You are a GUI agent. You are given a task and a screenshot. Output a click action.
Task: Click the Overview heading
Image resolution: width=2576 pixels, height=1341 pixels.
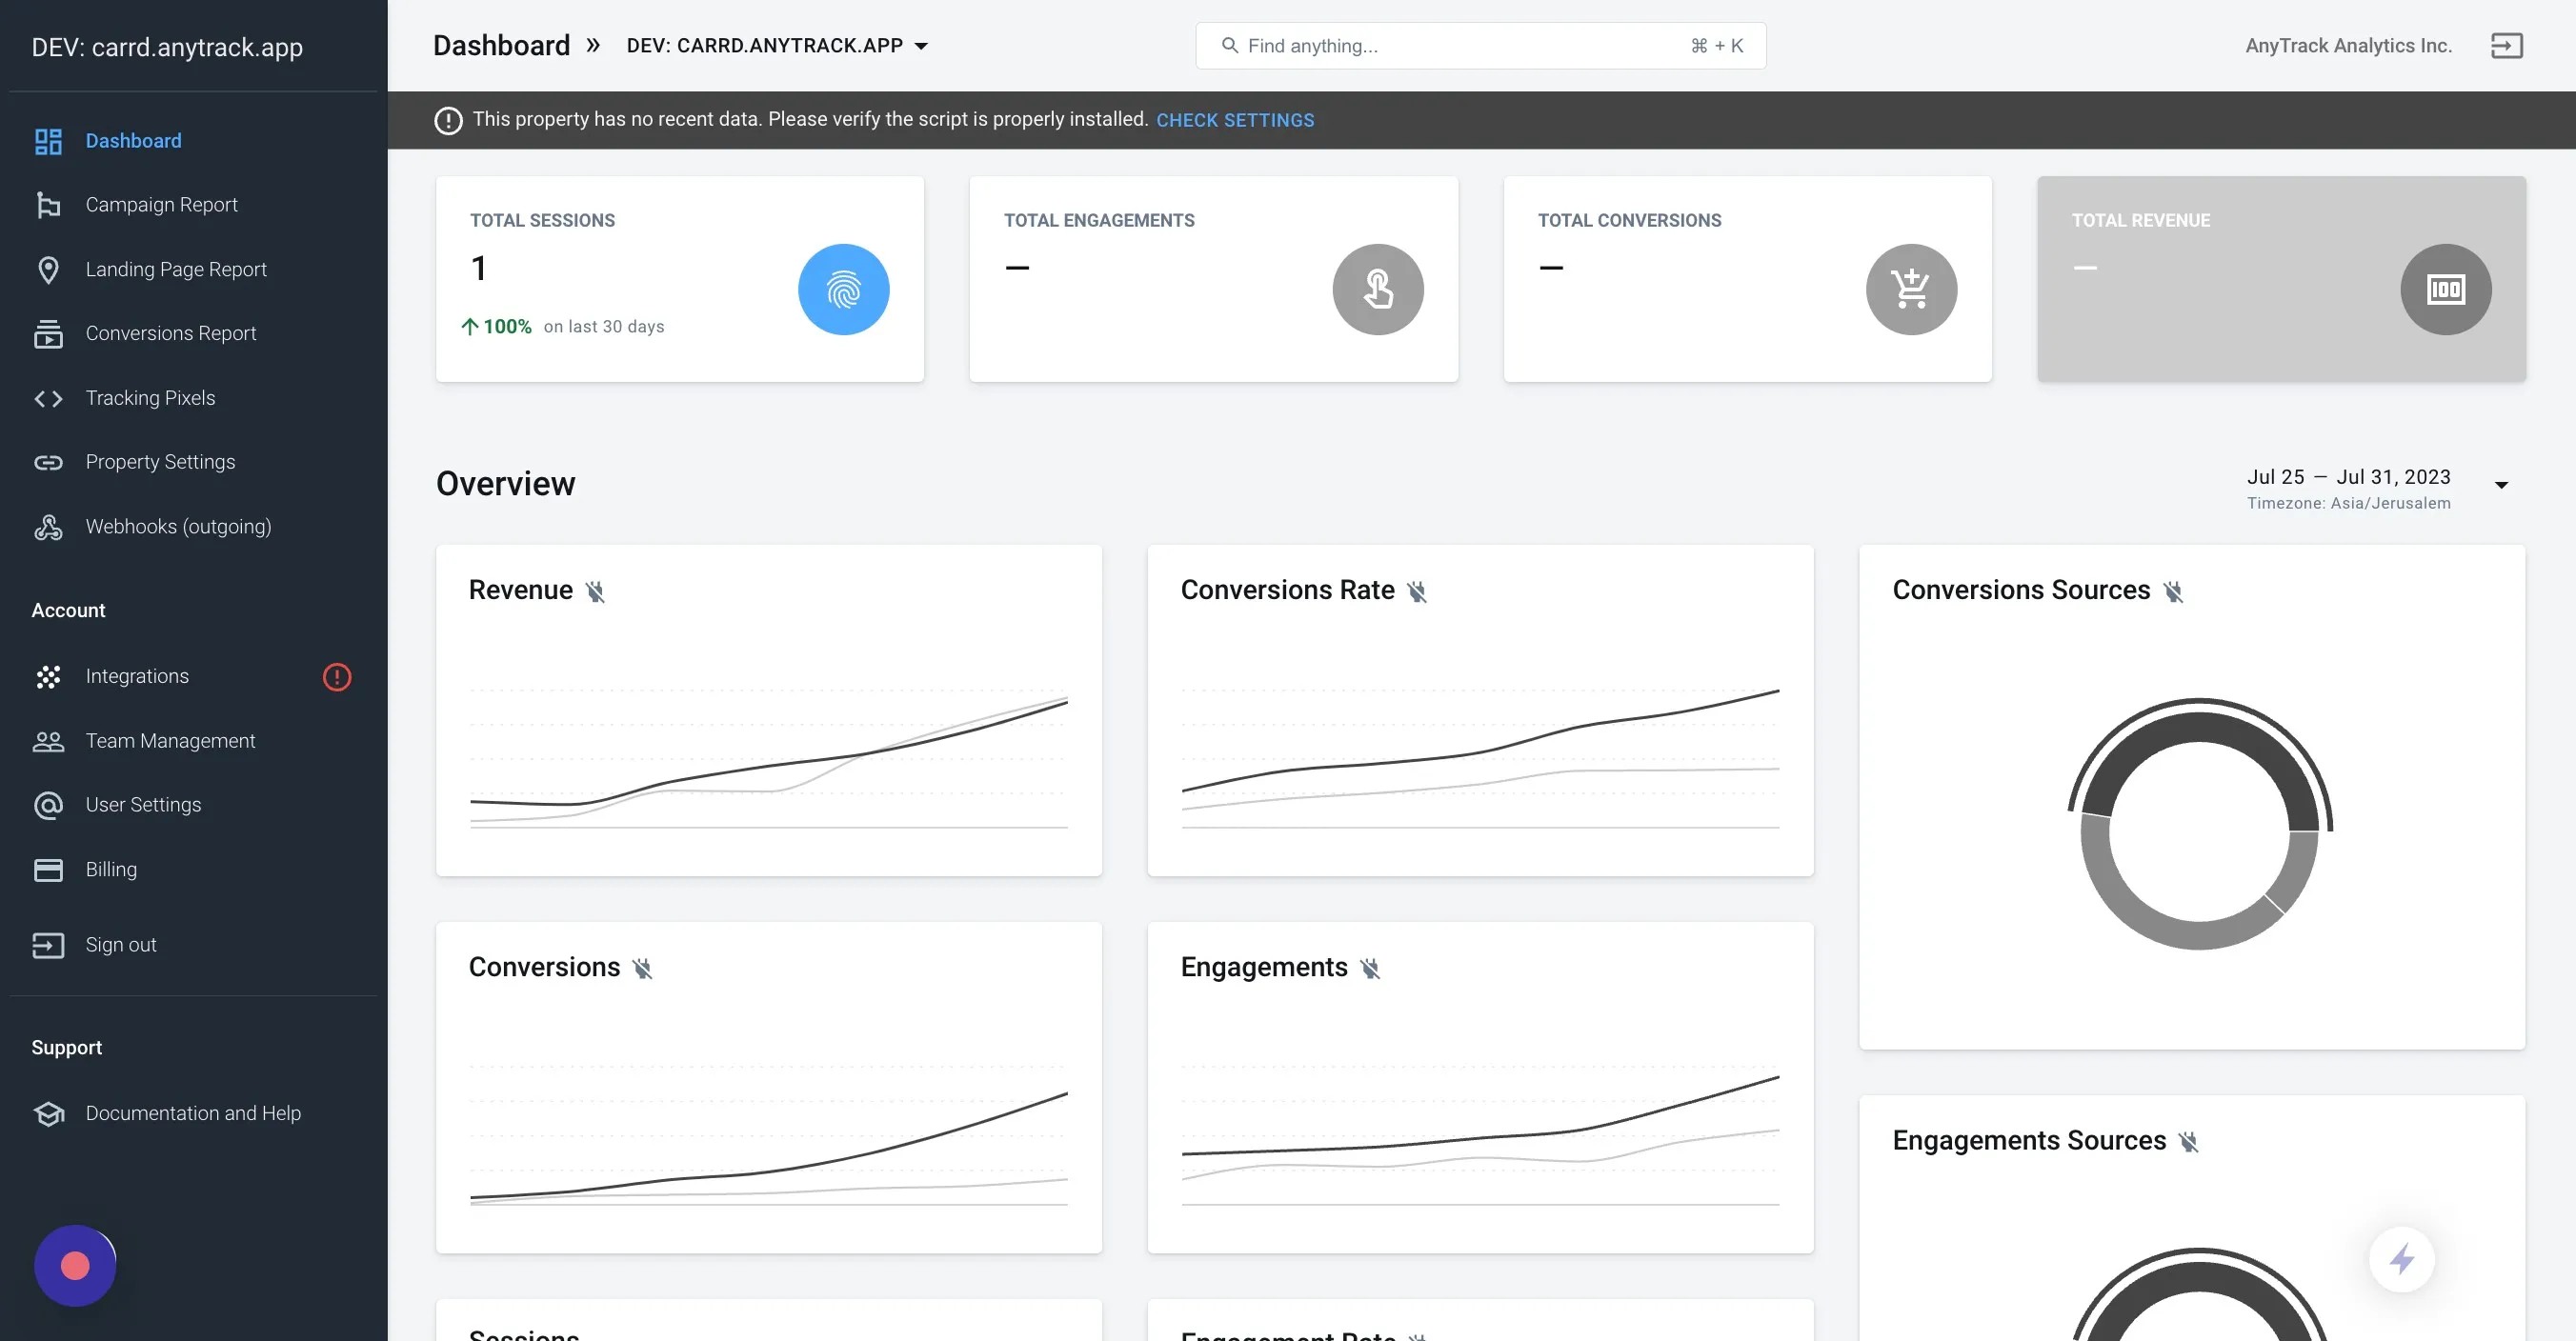(x=505, y=484)
